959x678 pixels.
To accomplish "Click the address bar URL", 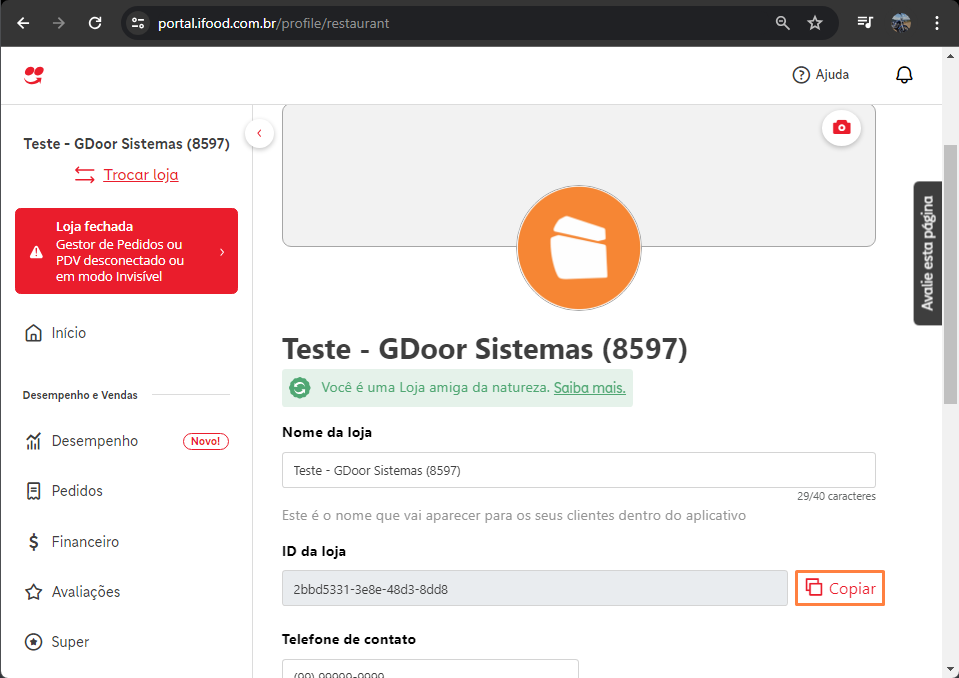I will pyautogui.click(x=273, y=23).
